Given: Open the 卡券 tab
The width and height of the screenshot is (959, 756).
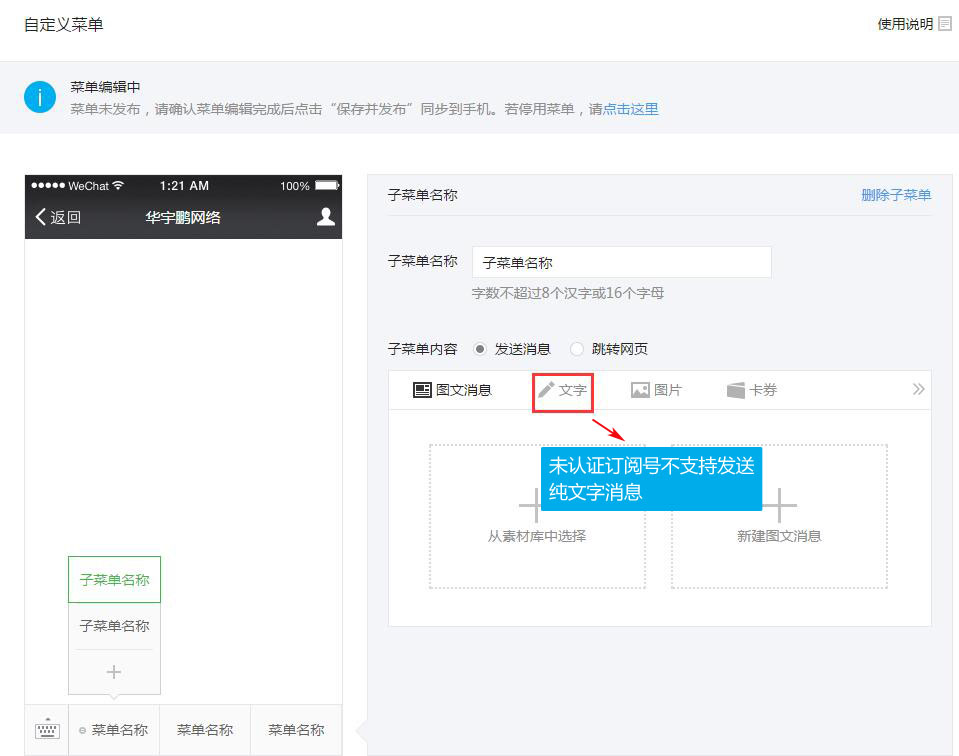Looking at the screenshot, I should coord(751,390).
